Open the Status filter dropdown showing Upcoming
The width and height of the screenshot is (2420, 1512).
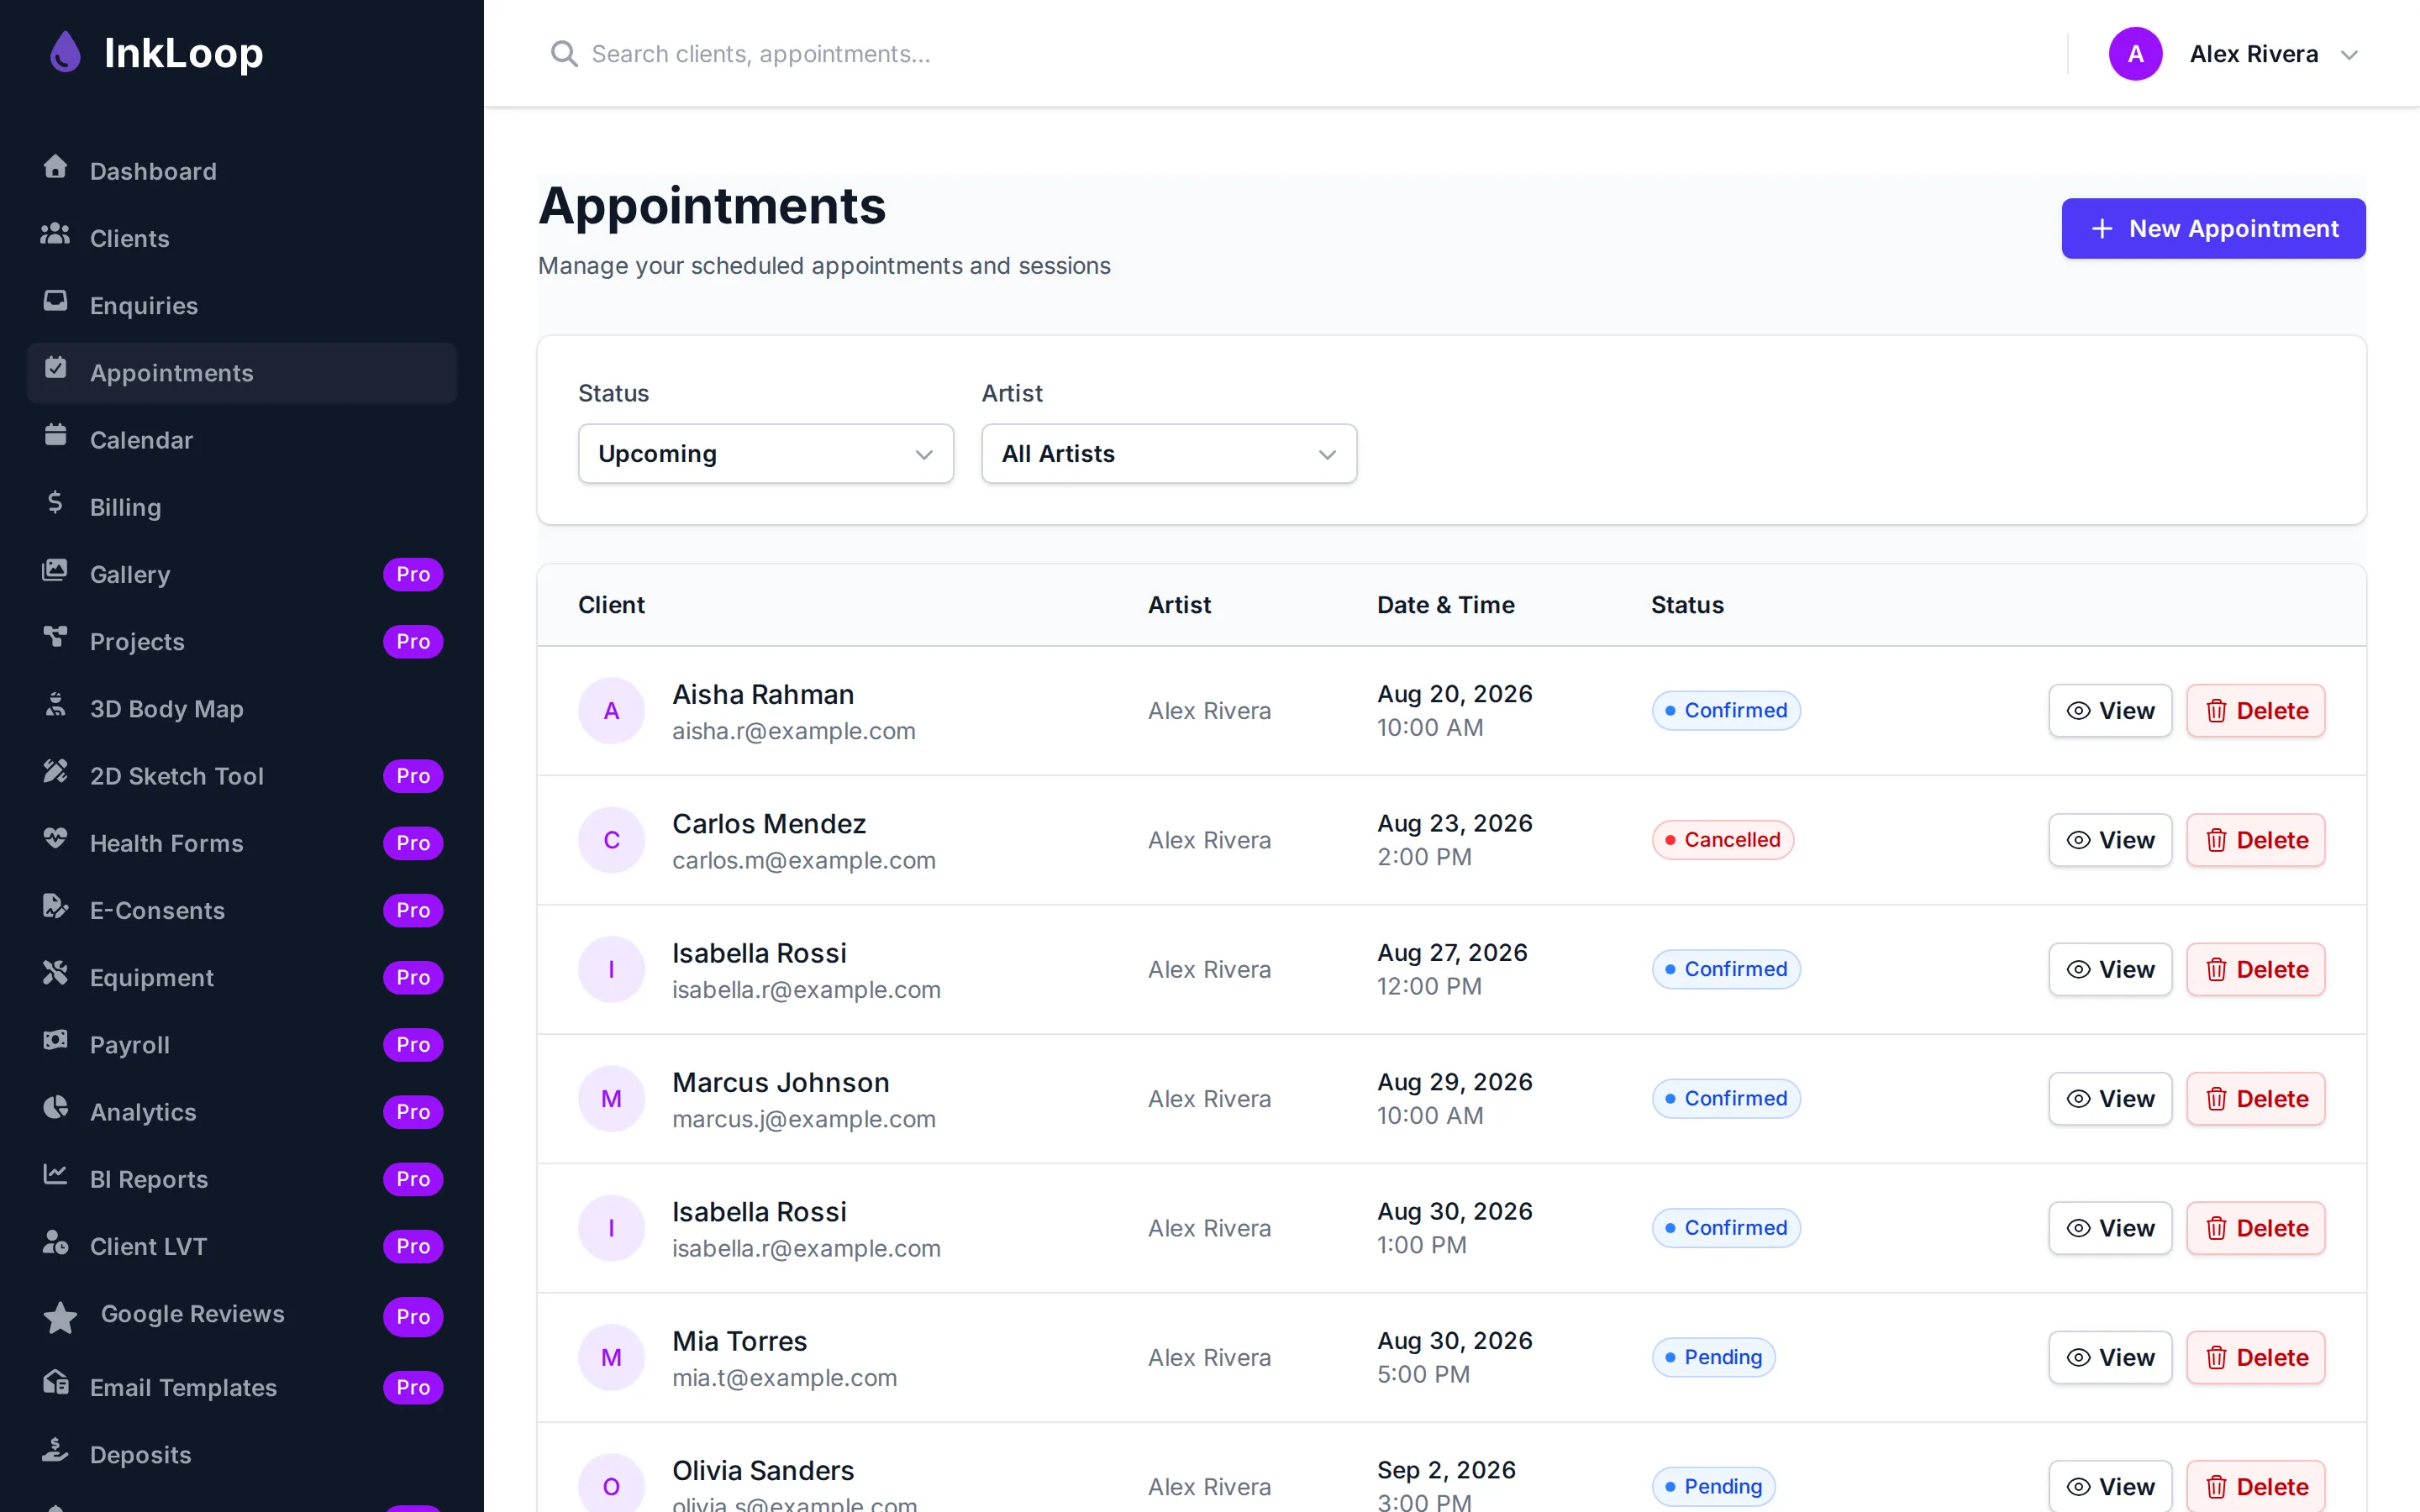click(765, 454)
